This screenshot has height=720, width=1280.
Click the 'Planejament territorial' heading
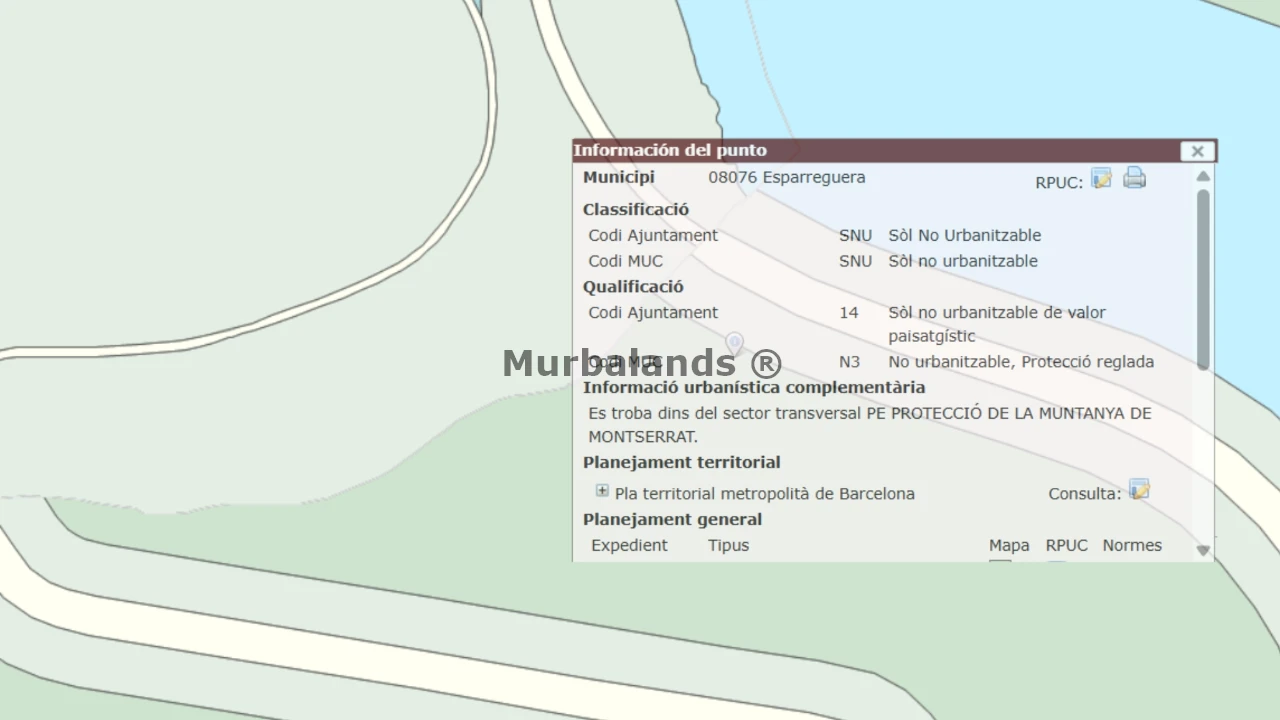coord(682,463)
